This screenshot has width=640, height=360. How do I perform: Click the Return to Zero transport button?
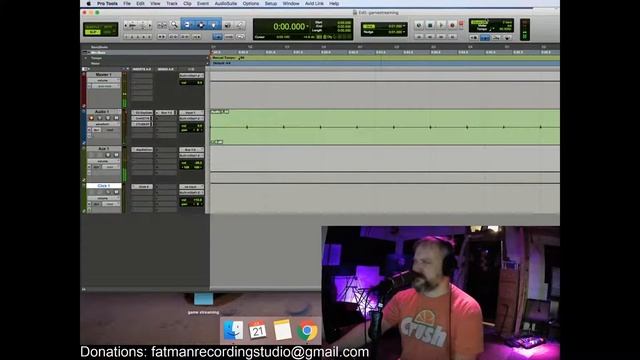419,37
